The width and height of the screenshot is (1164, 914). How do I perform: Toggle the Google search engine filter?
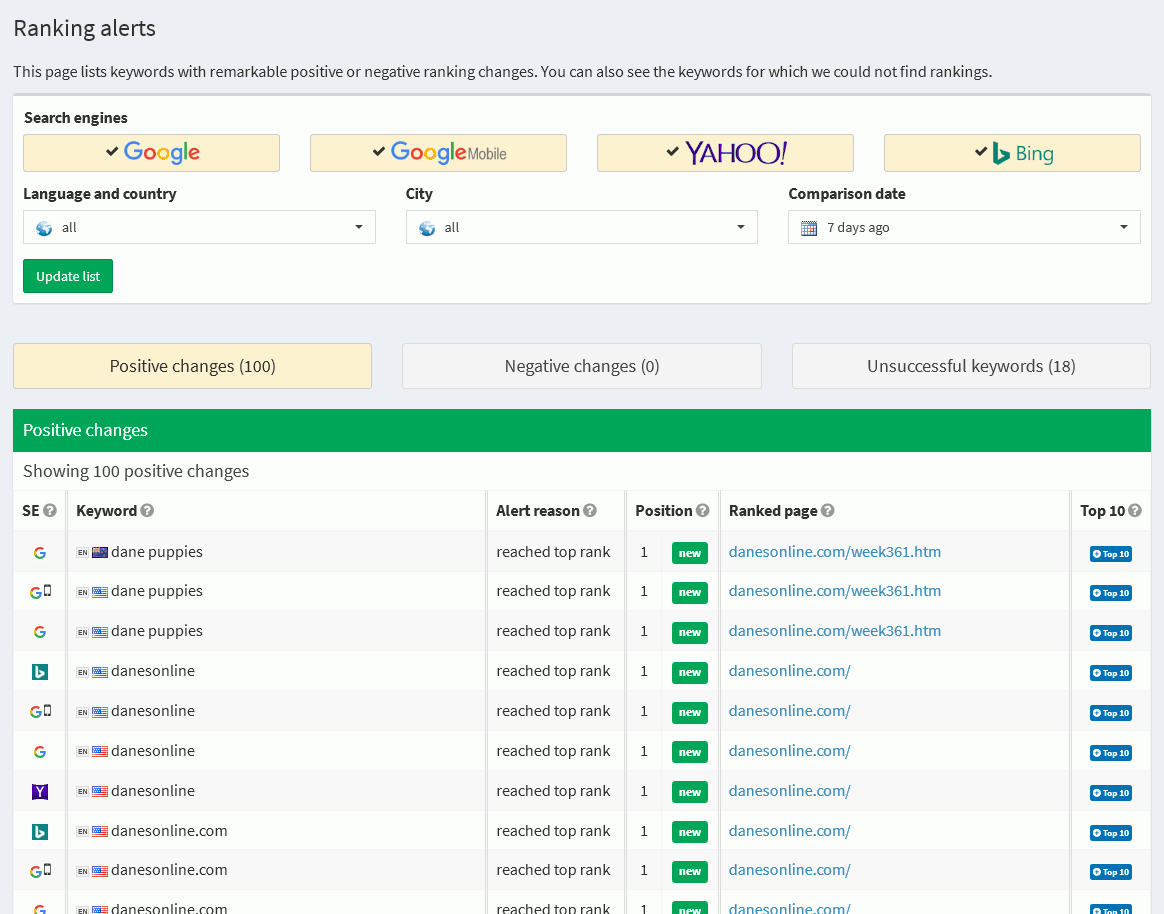151,153
